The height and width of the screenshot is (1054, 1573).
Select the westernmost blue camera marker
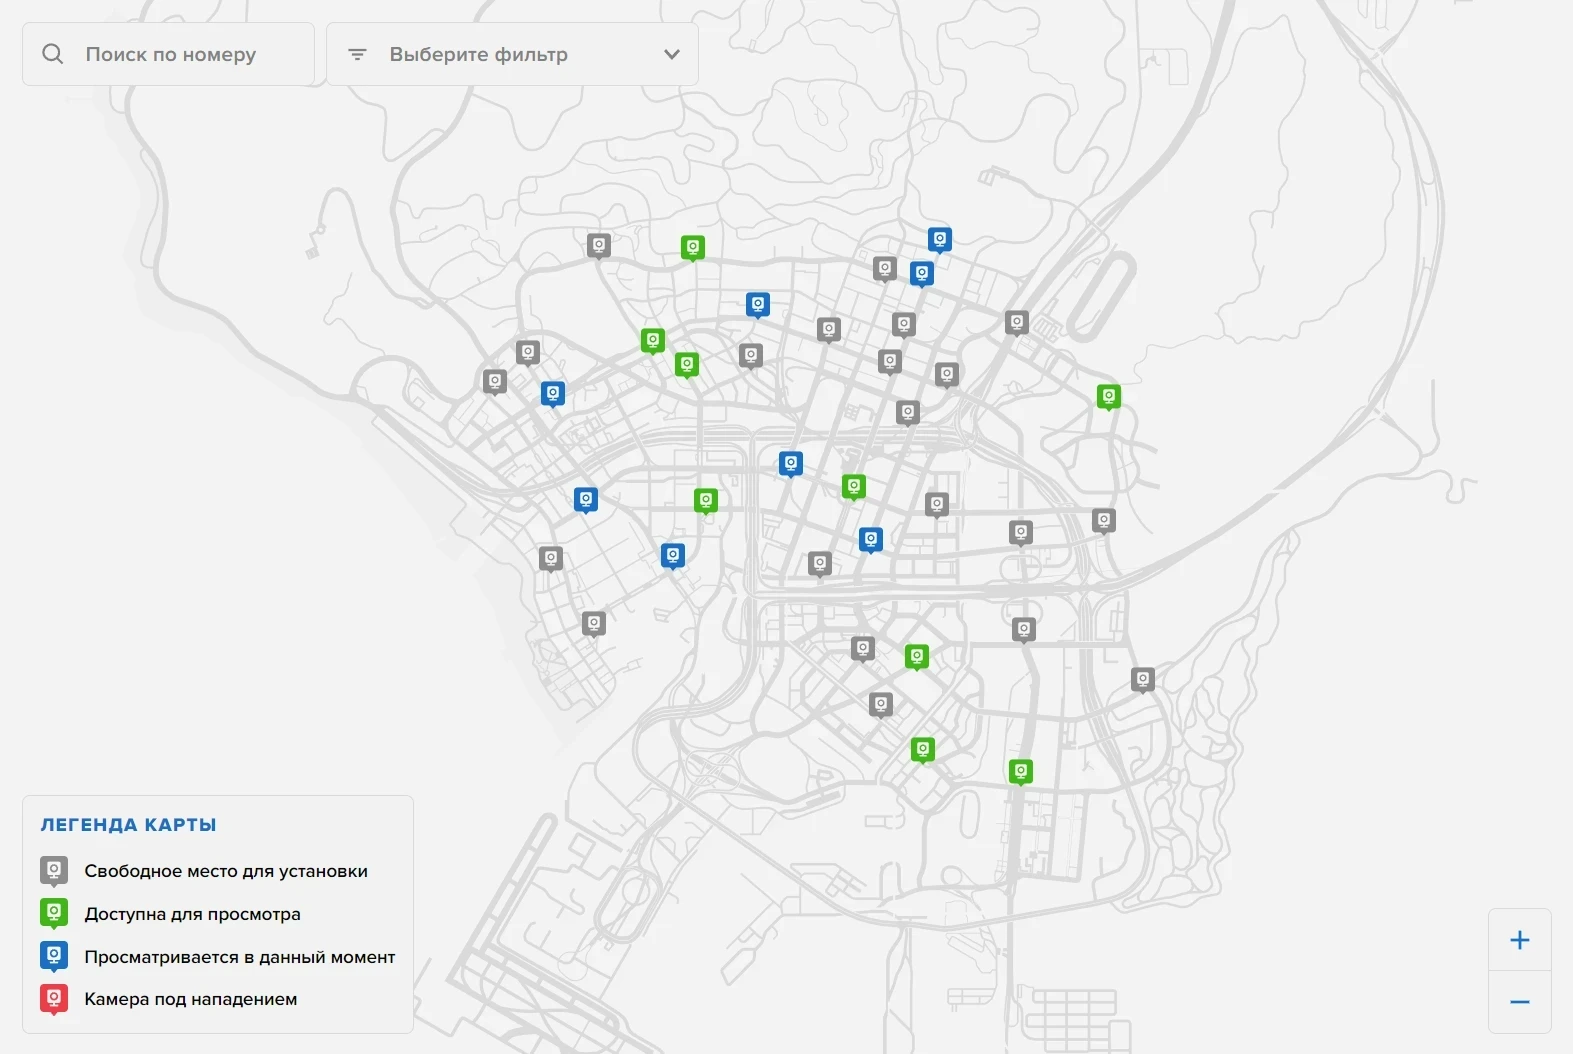pos(552,393)
